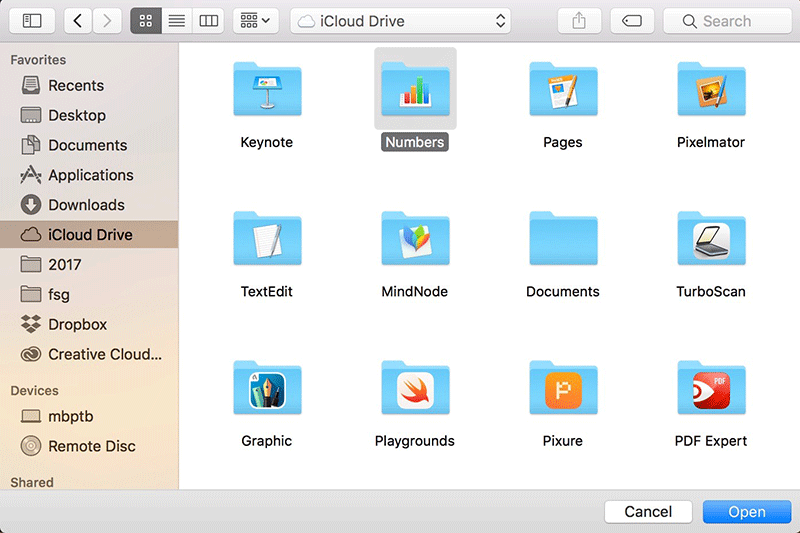Click the Cancel button
Image resolution: width=800 pixels, height=533 pixels.
pyautogui.click(x=648, y=512)
